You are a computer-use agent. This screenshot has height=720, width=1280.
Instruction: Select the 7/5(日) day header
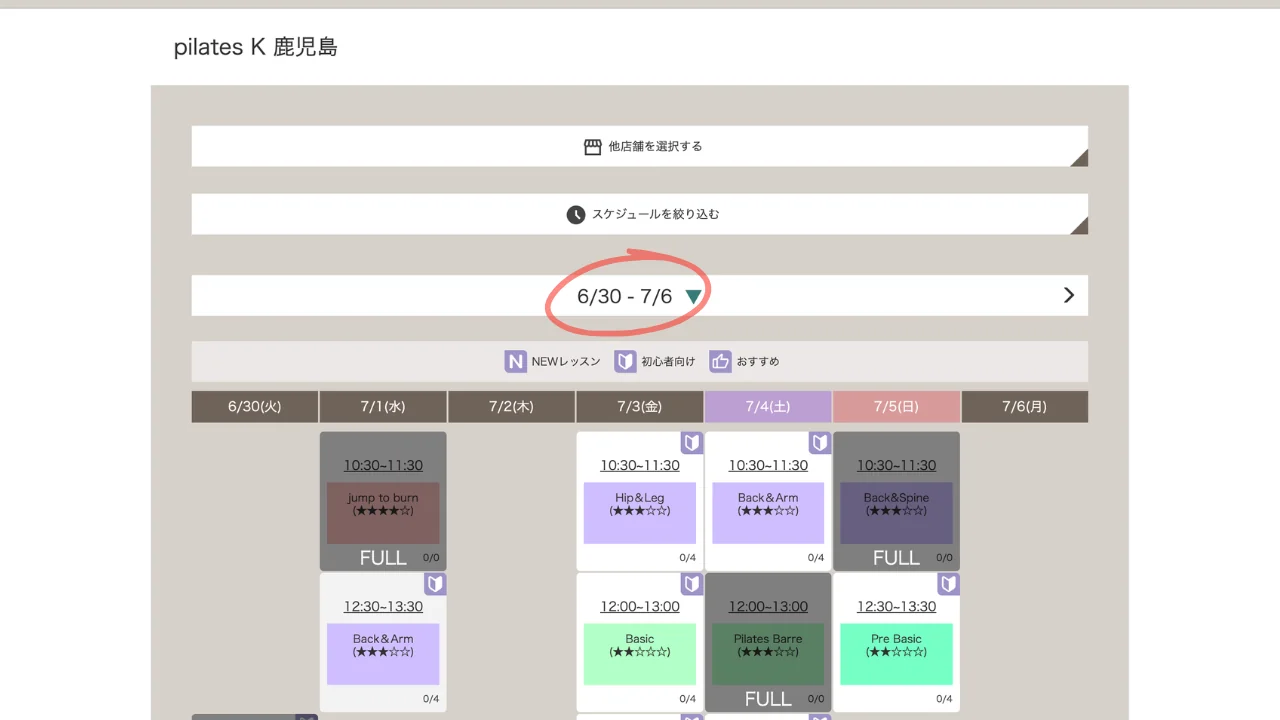point(896,406)
